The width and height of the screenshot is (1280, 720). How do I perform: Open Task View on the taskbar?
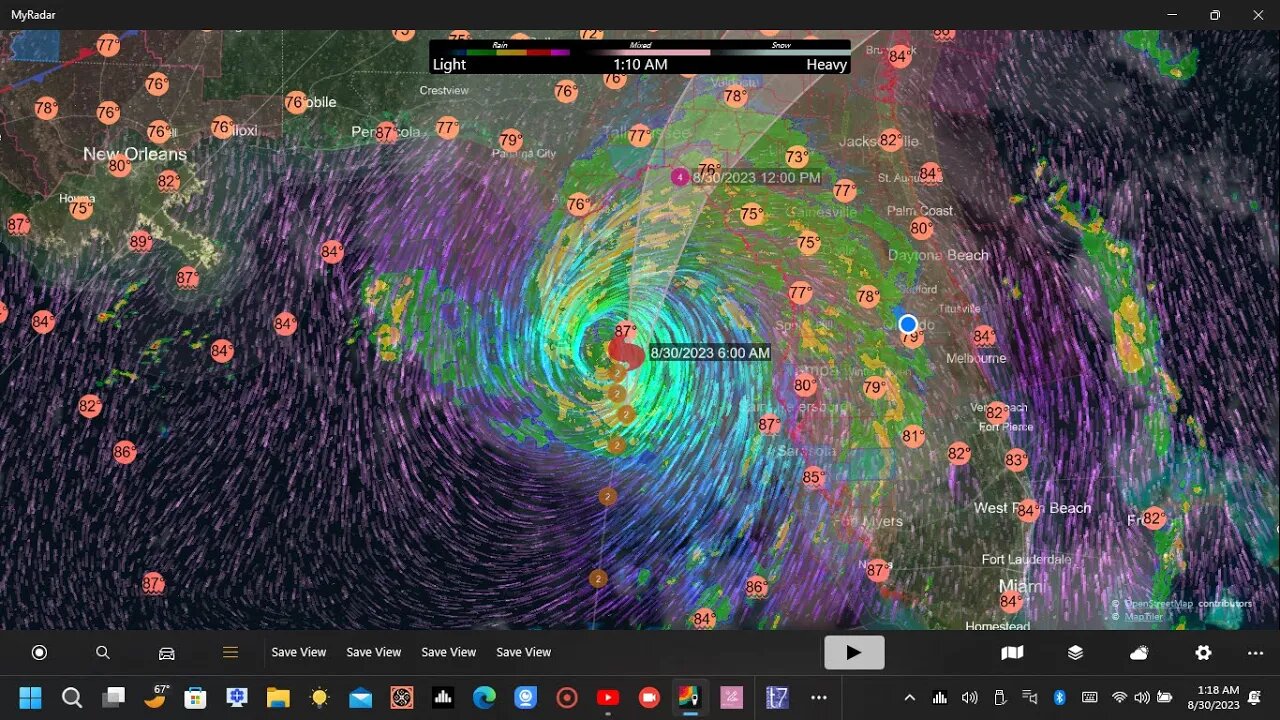[114, 697]
